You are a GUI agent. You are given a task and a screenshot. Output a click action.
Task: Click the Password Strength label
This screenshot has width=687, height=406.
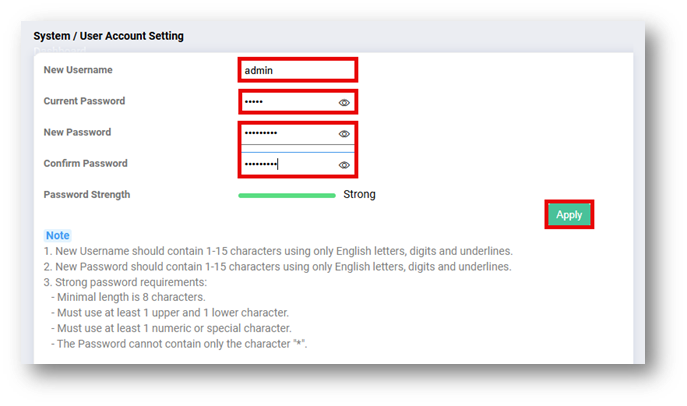click(x=87, y=194)
